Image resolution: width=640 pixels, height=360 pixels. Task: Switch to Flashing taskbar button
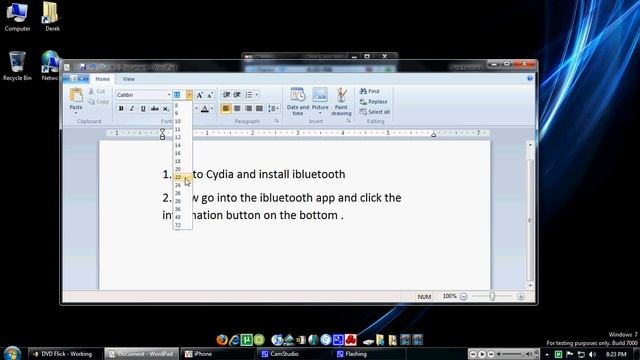point(370,354)
